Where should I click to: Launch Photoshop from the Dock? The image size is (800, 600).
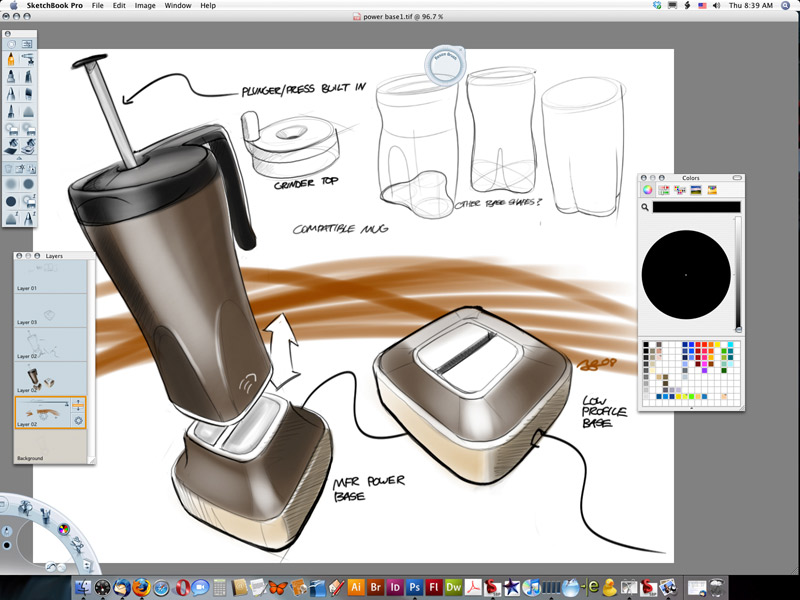click(414, 587)
